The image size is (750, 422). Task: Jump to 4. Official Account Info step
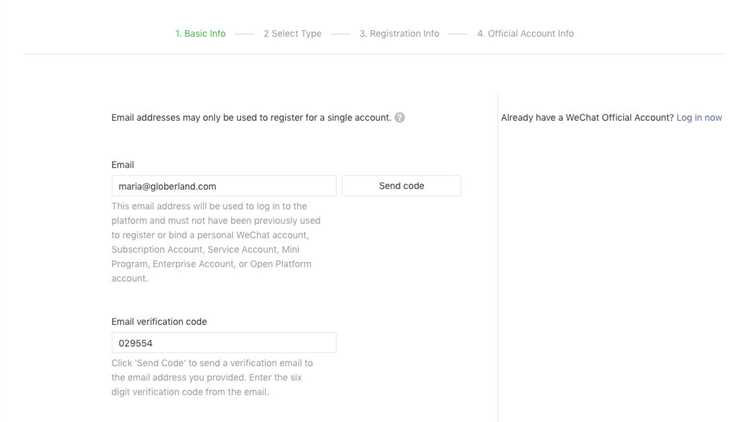(525, 33)
